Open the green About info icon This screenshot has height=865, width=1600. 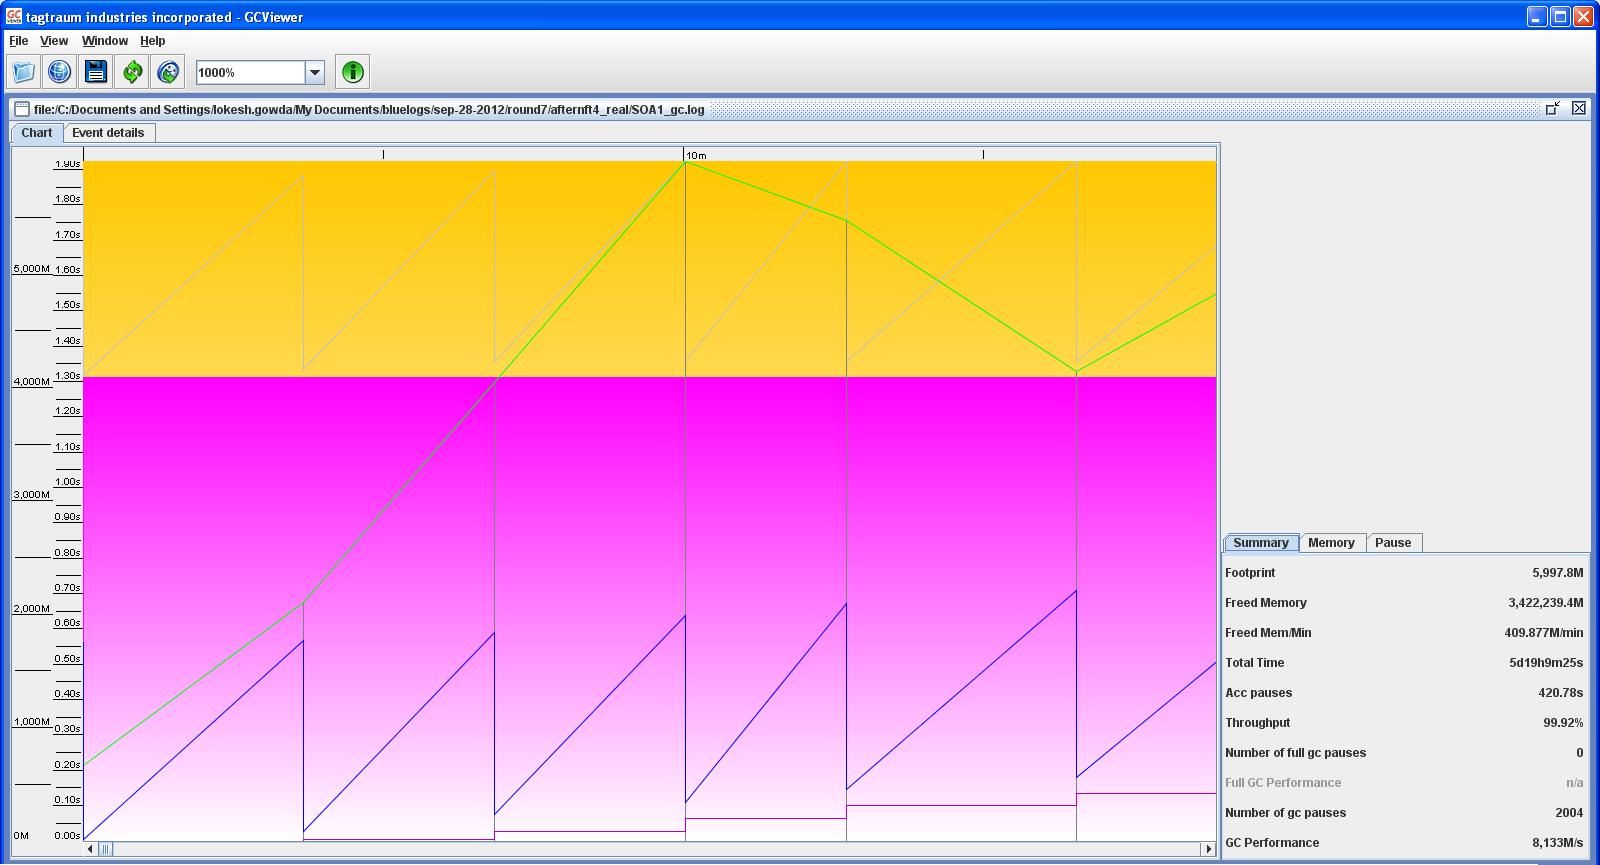pos(352,72)
